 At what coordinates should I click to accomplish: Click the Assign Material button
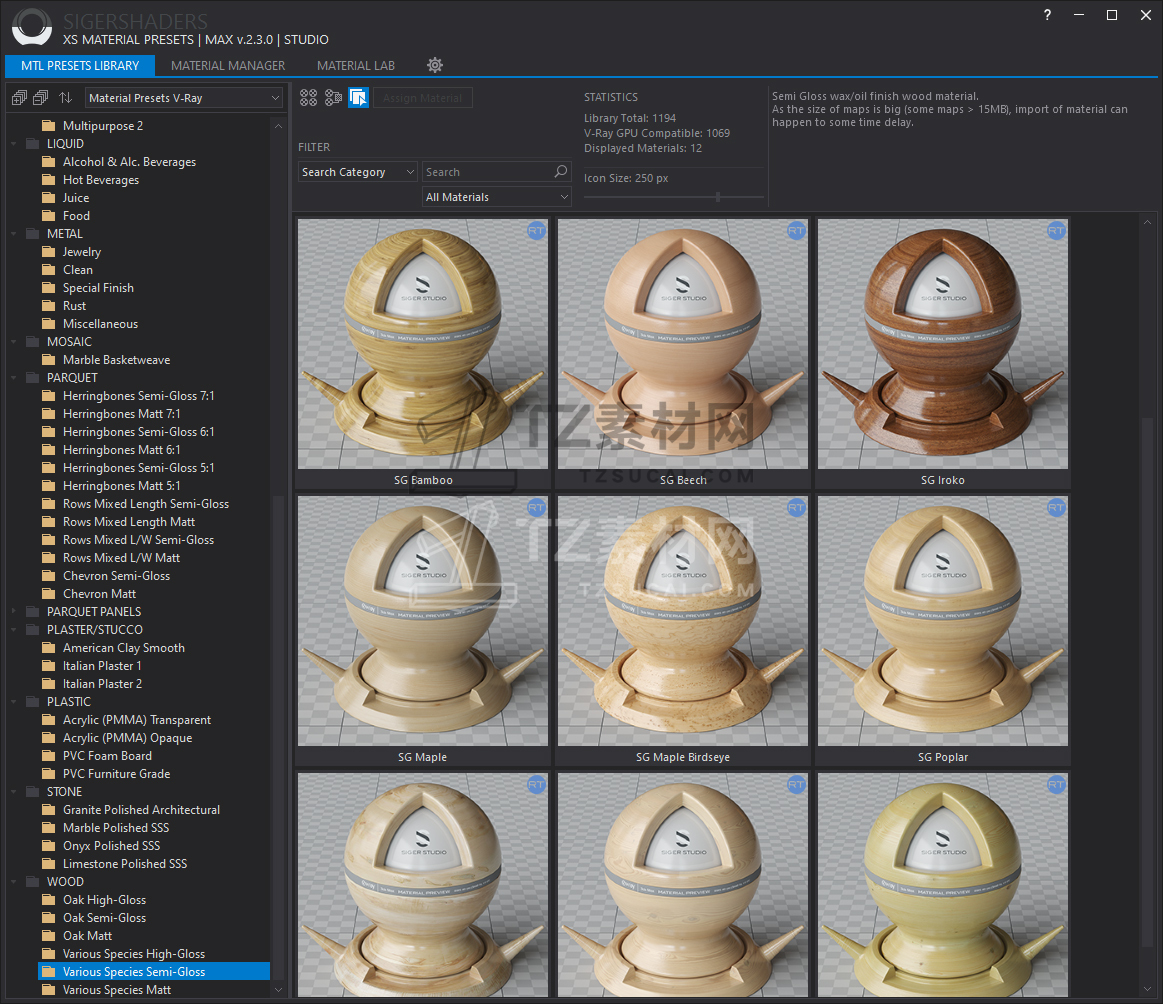point(423,98)
